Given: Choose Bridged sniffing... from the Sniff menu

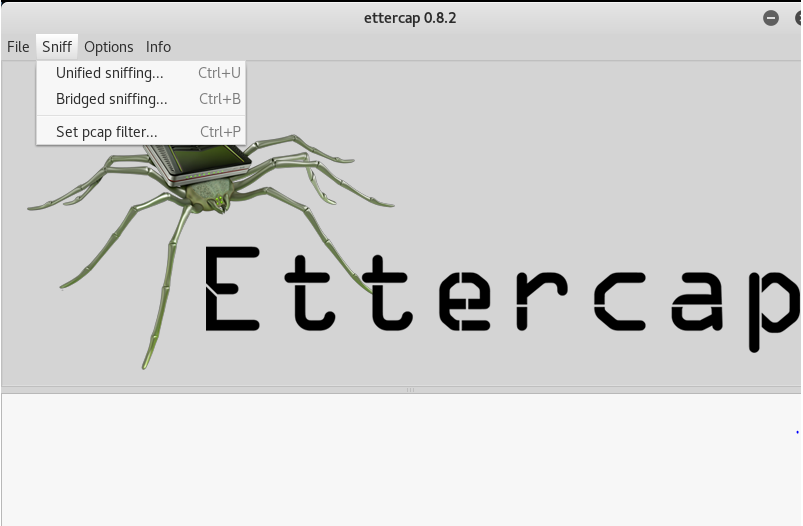Looking at the screenshot, I should (x=141, y=99).
